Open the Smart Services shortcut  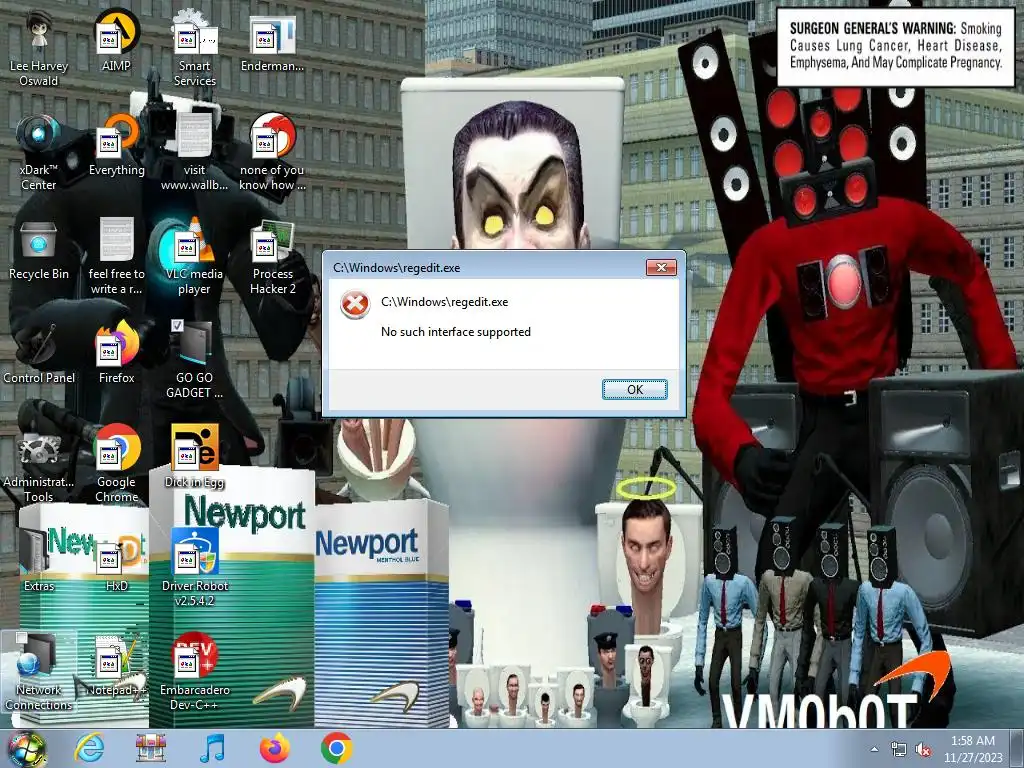[x=195, y=48]
